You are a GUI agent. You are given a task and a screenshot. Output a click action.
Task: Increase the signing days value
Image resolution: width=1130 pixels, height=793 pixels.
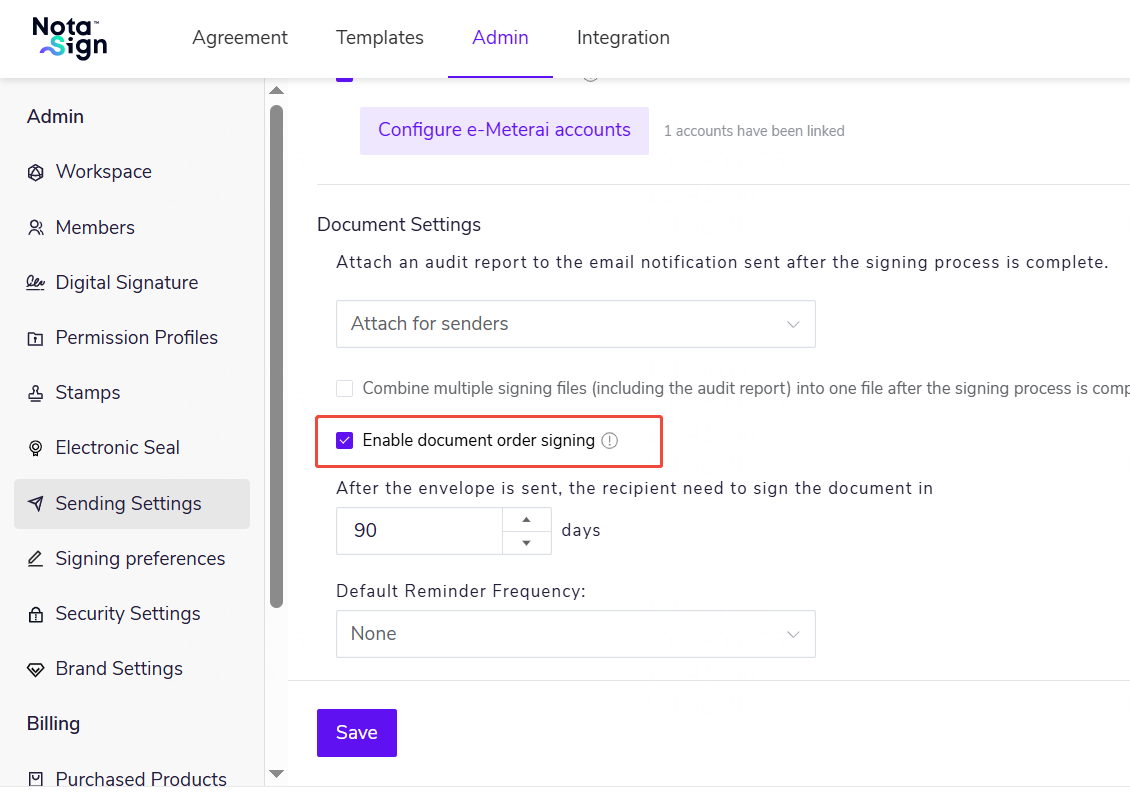pos(527,520)
